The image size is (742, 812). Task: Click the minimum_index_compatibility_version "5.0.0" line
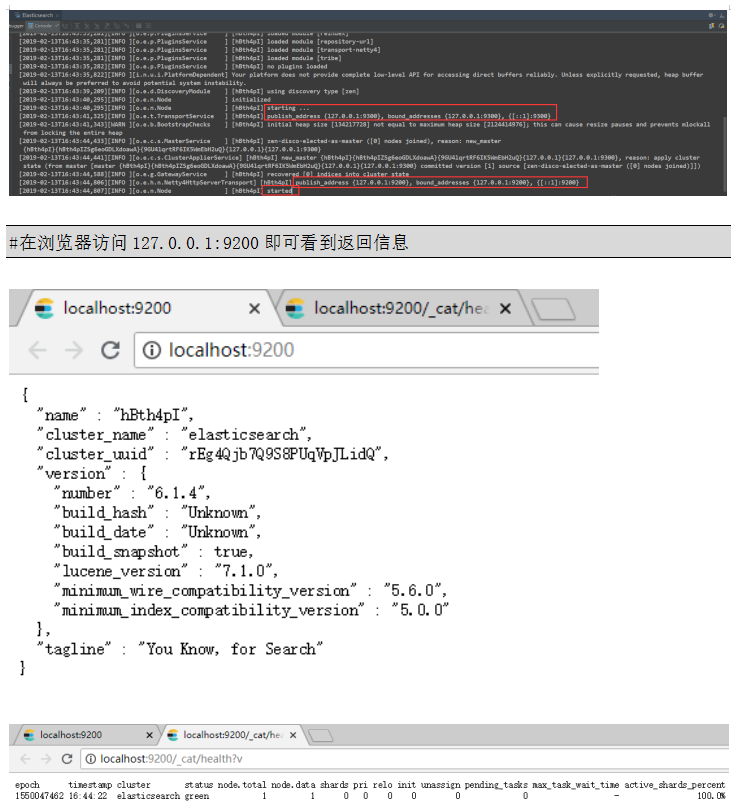point(251,611)
